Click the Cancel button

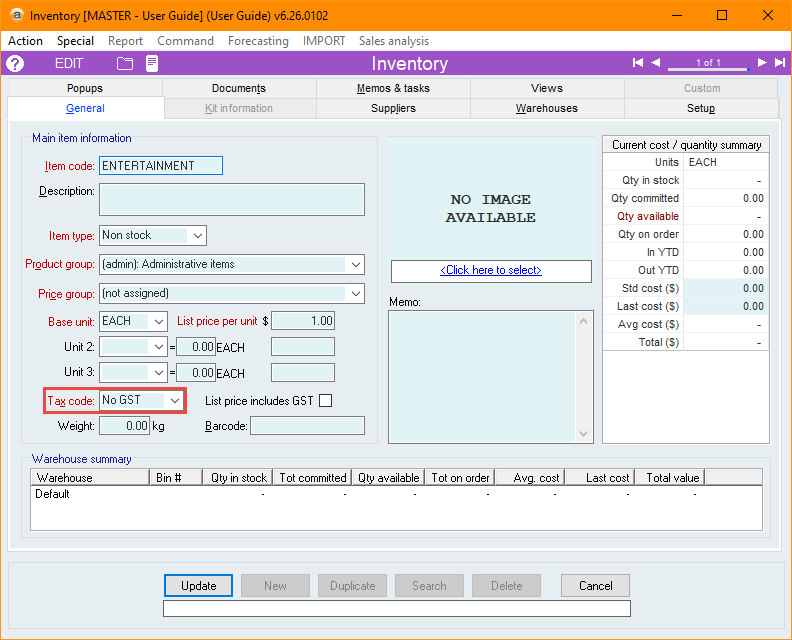(x=596, y=585)
